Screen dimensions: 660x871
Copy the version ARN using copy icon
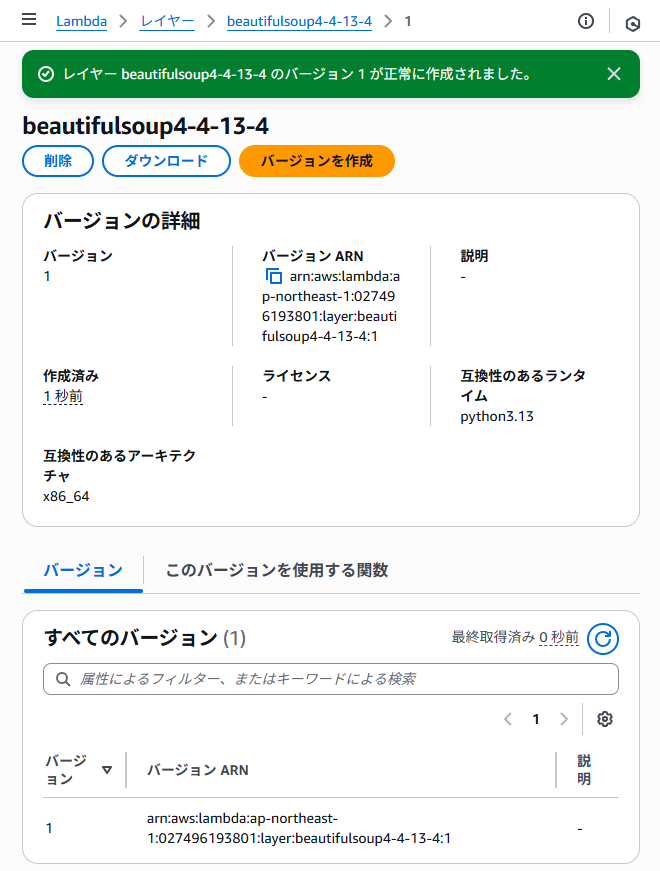(x=273, y=276)
